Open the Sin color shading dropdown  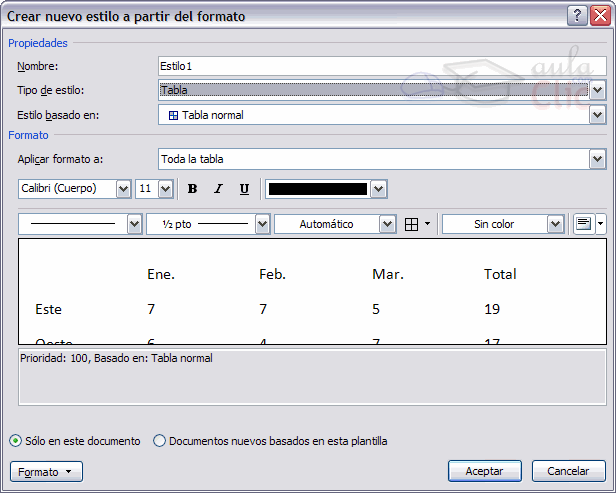tap(556, 224)
